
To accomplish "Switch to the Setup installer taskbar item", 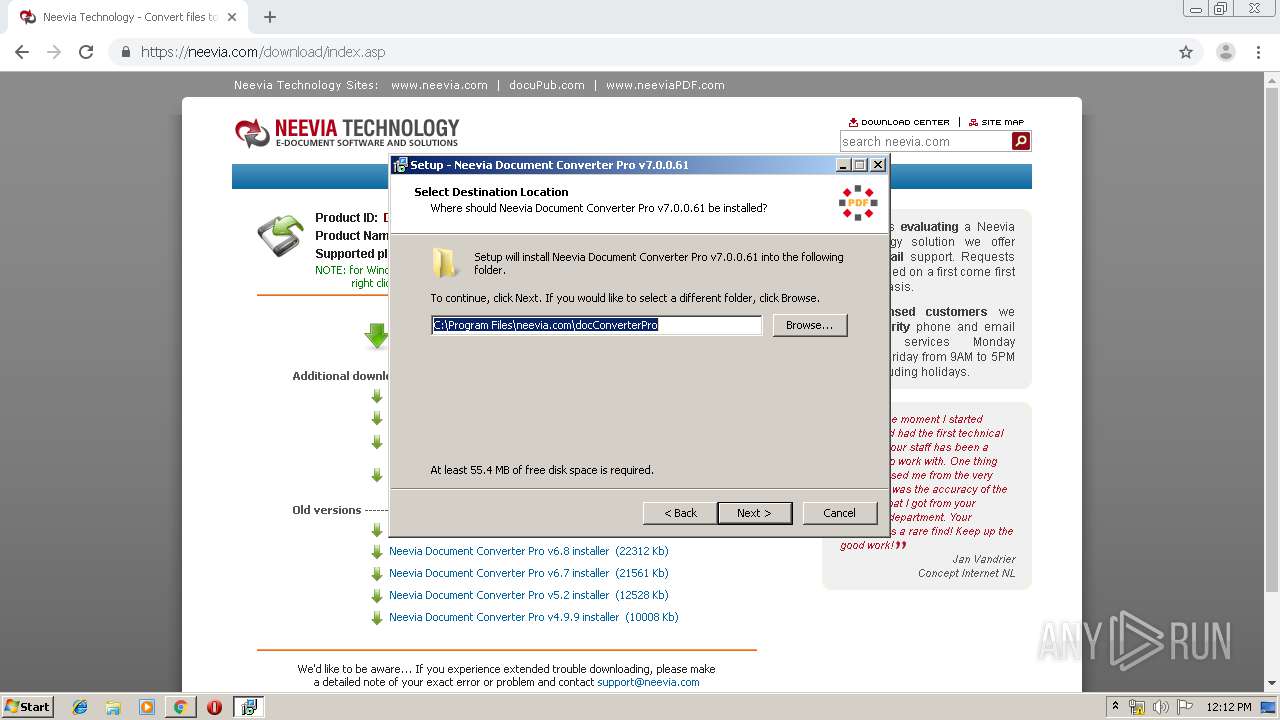I will (x=248, y=707).
